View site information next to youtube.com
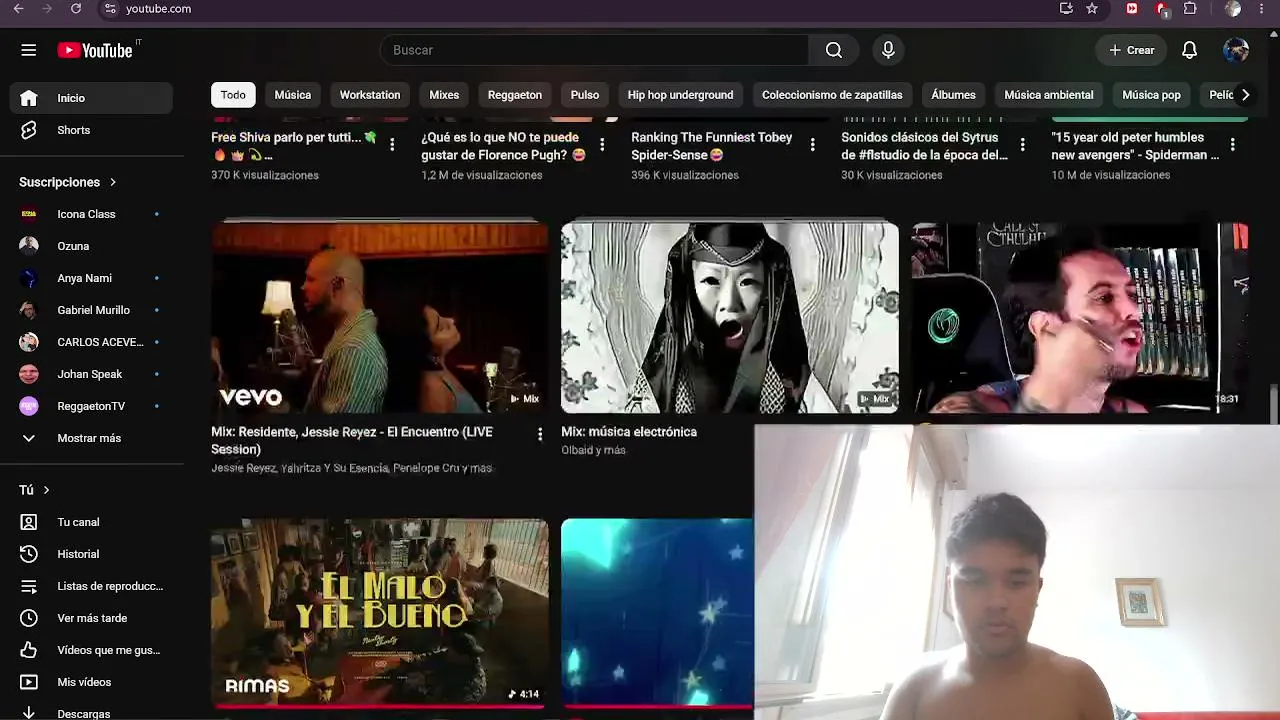 tap(110, 9)
